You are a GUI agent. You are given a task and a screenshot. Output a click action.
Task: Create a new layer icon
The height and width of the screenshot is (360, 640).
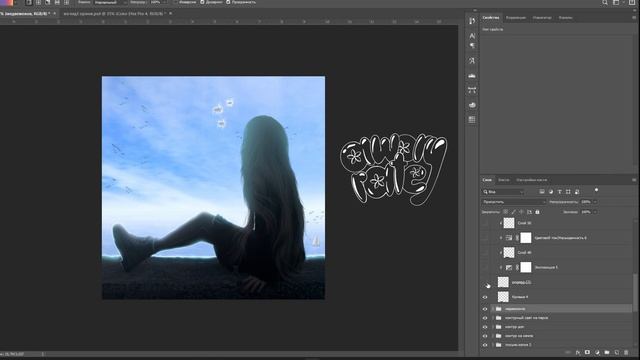tap(617, 352)
